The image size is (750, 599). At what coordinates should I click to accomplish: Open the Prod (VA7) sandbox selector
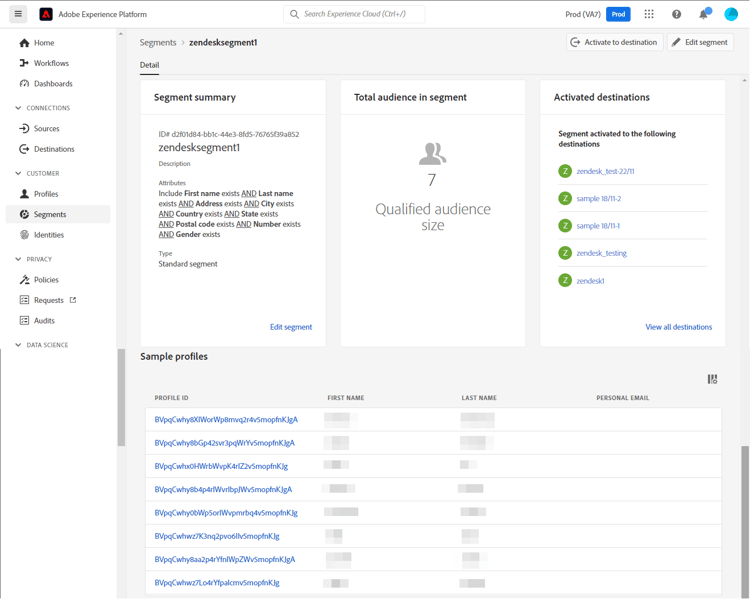583,14
